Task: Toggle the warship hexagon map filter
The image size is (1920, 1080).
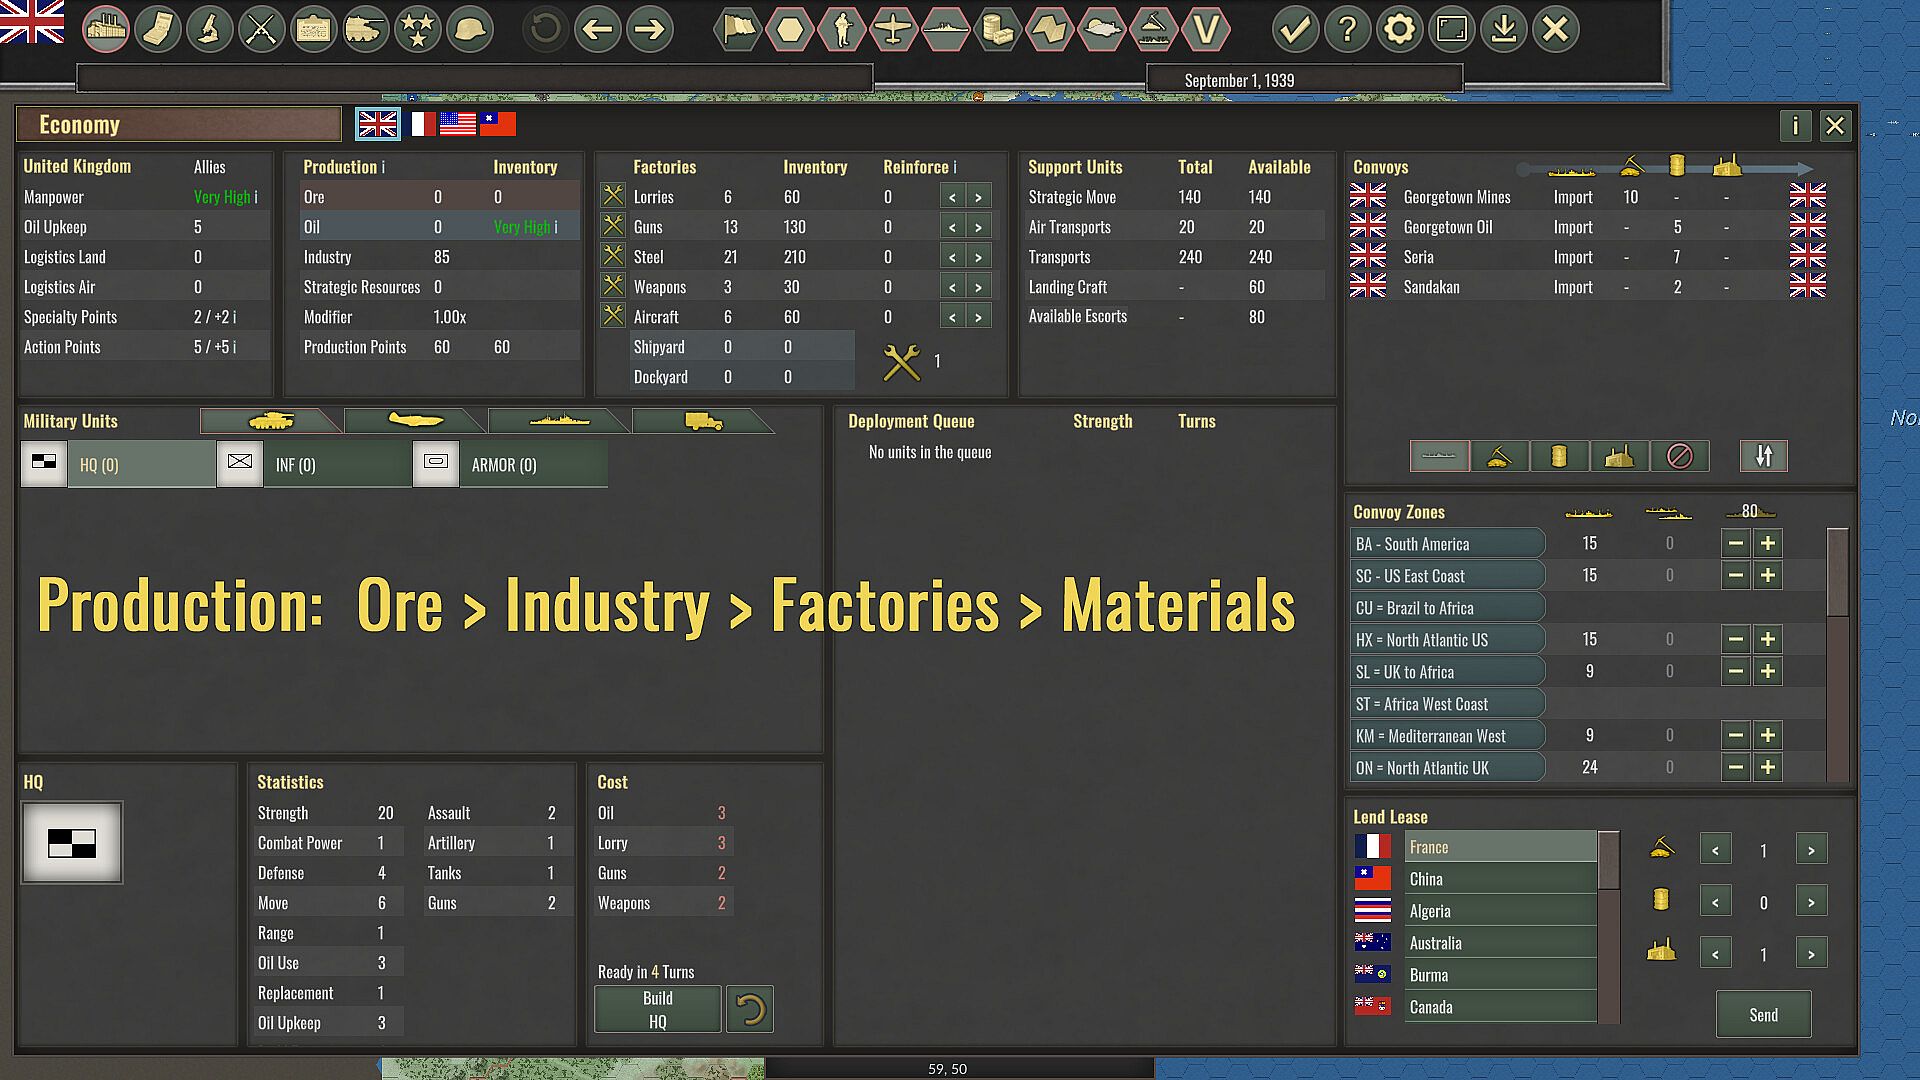Action: (x=945, y=29)
